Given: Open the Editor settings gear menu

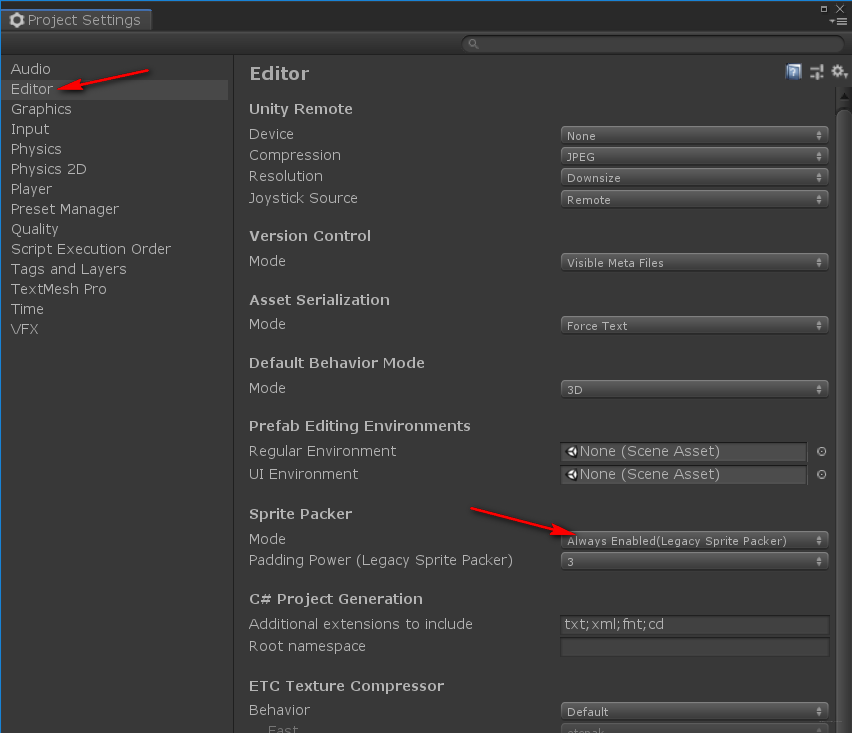Looking at the screenshot, I should point(839,72).
